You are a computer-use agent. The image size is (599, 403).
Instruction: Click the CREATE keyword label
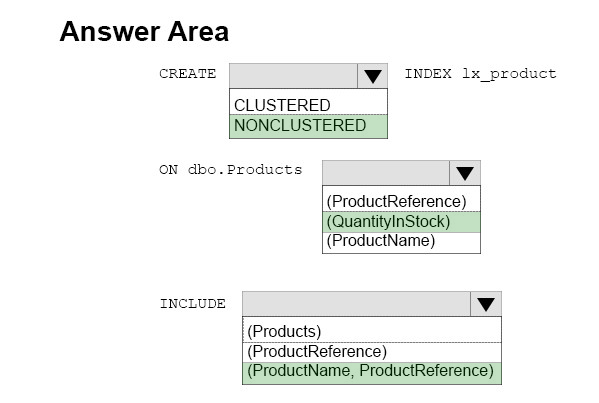point(188,73)
